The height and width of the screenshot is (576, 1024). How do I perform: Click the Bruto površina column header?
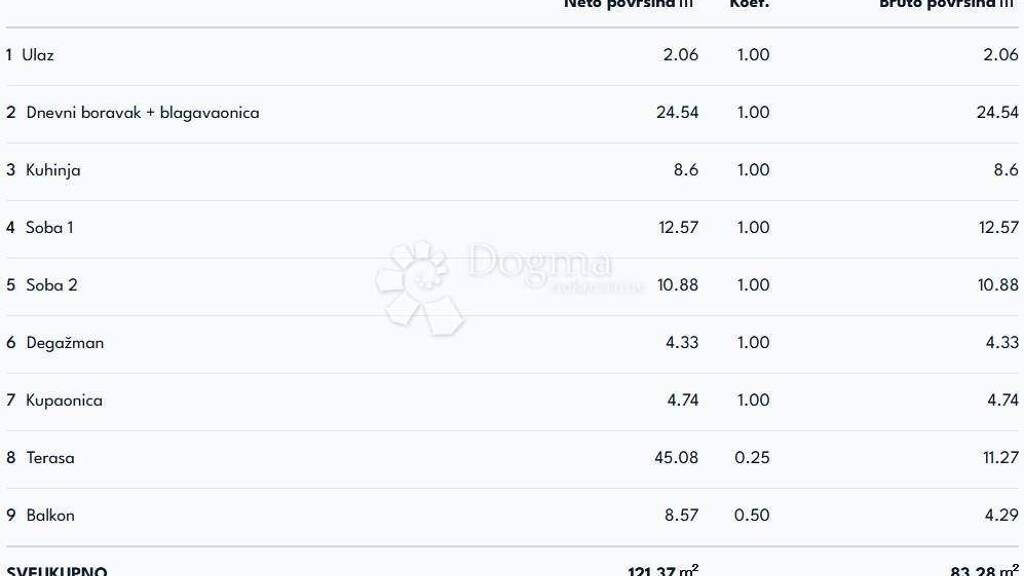pyautogui.click(x=945, y=4)
